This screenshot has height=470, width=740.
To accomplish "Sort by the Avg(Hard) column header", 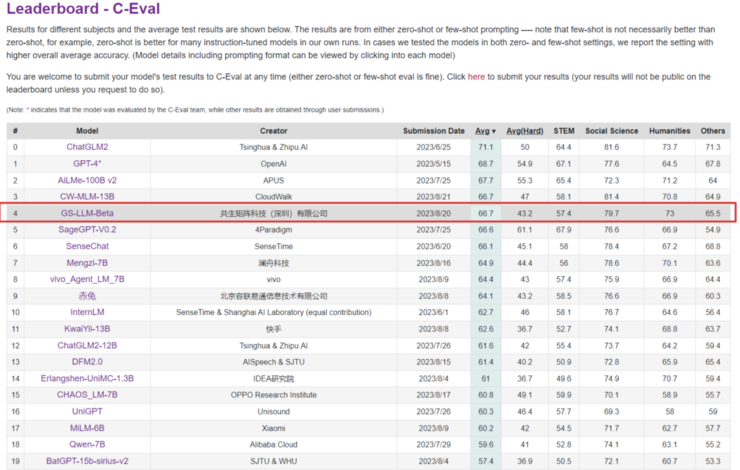I will (525, 131).
